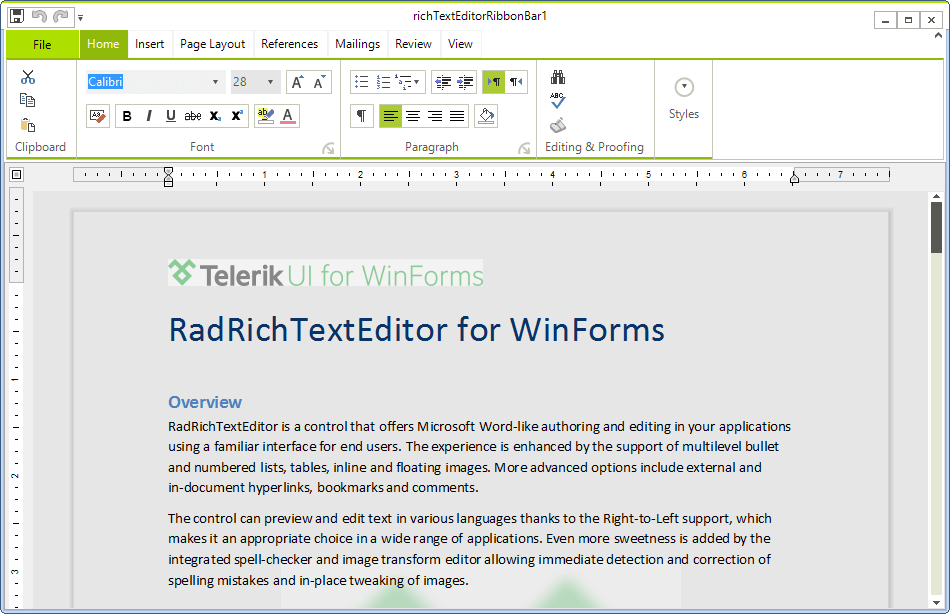
Task: Minimize the richTextEditorRibbonBar1 window
Action: pyautogui.click(x=886, y=20)
